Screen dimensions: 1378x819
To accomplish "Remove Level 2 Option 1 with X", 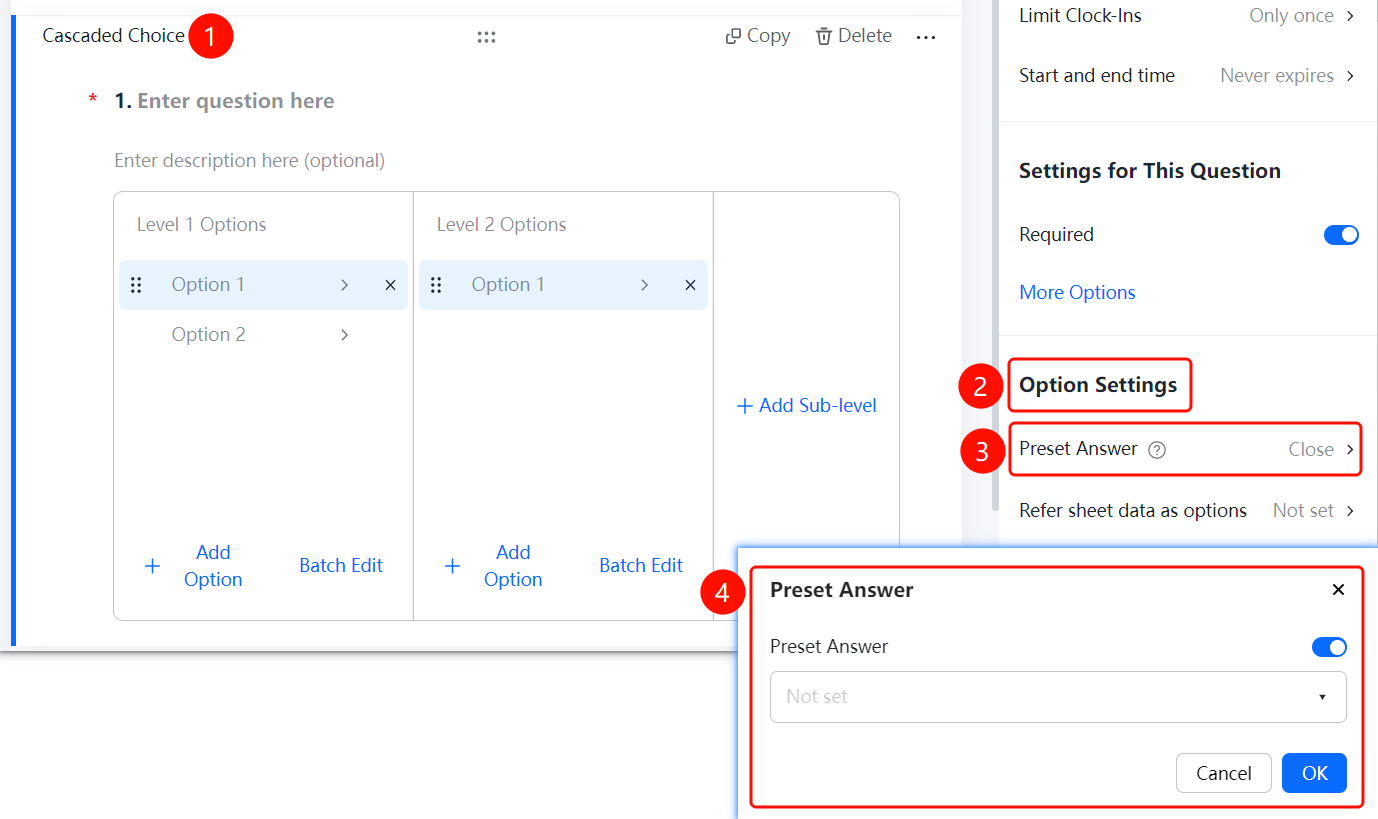I will [x=690, y=285].
